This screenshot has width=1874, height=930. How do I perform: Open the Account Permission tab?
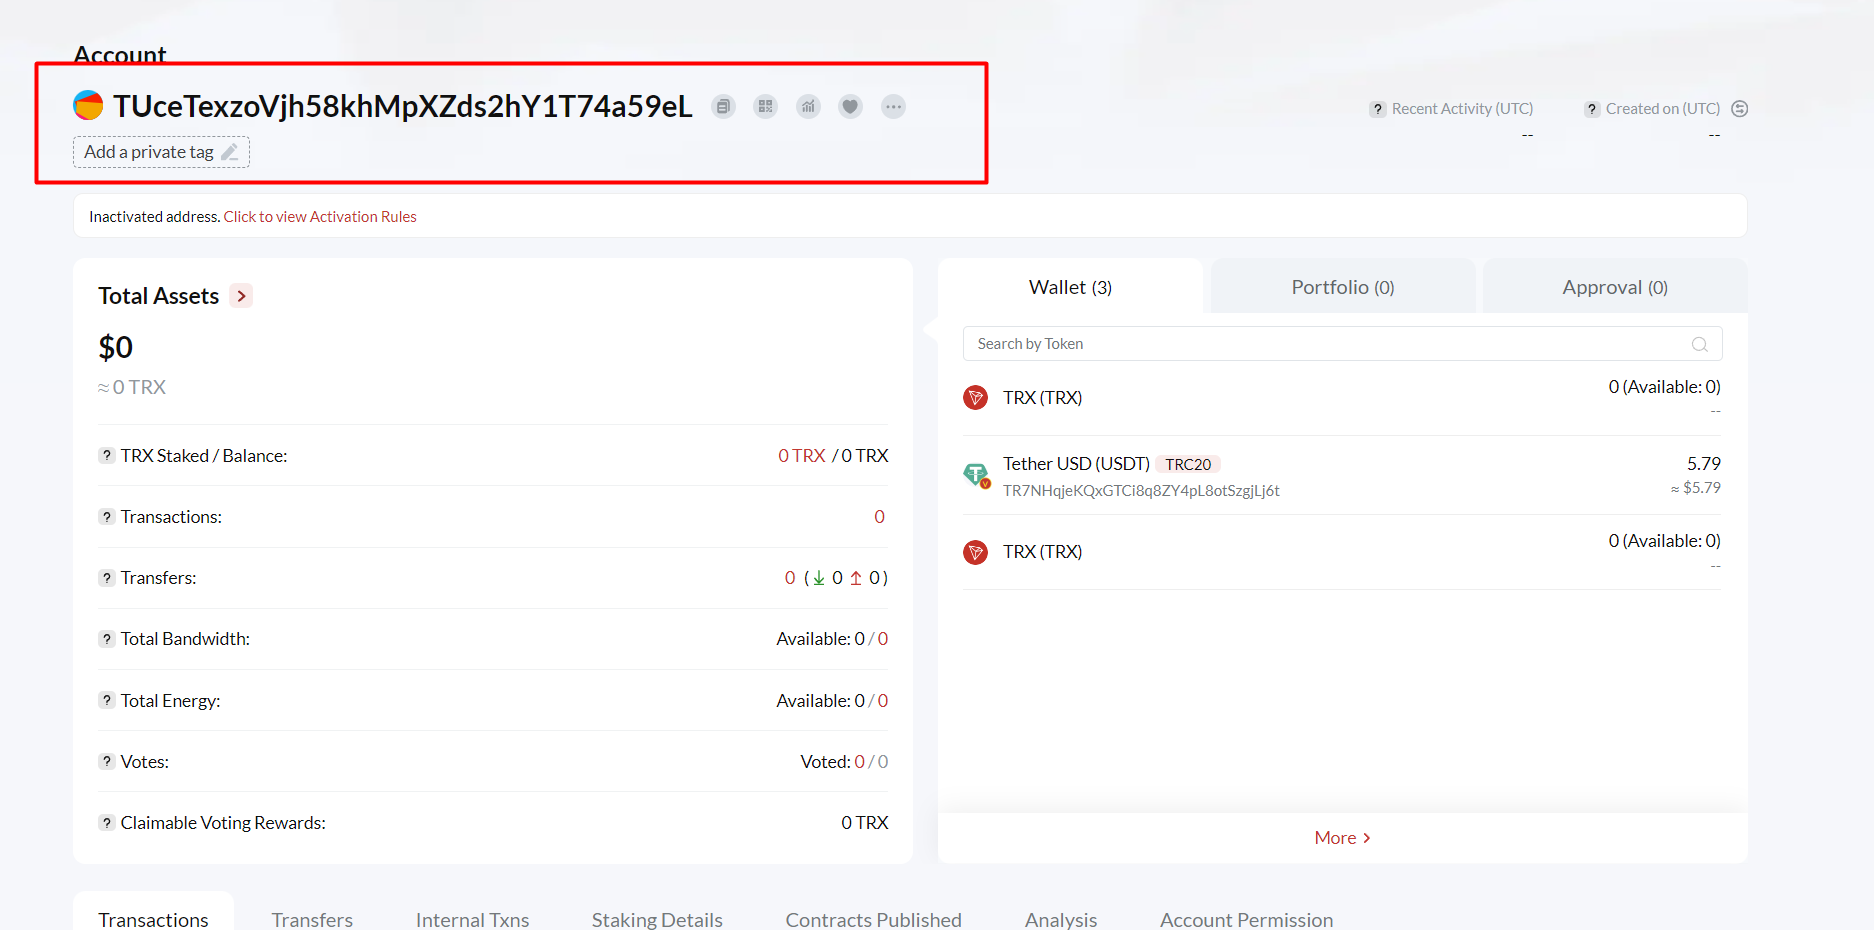(x=1246, y=919)
